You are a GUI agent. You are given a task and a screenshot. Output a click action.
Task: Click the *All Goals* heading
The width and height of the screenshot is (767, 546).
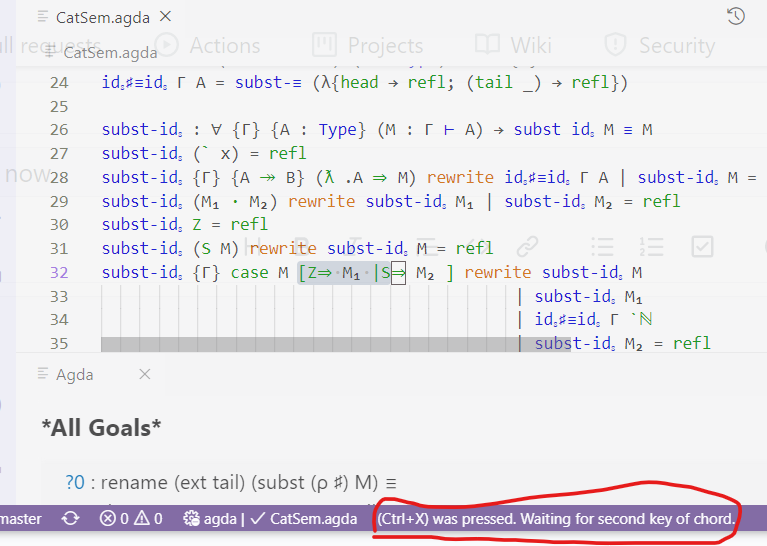(x=101, y=428)
